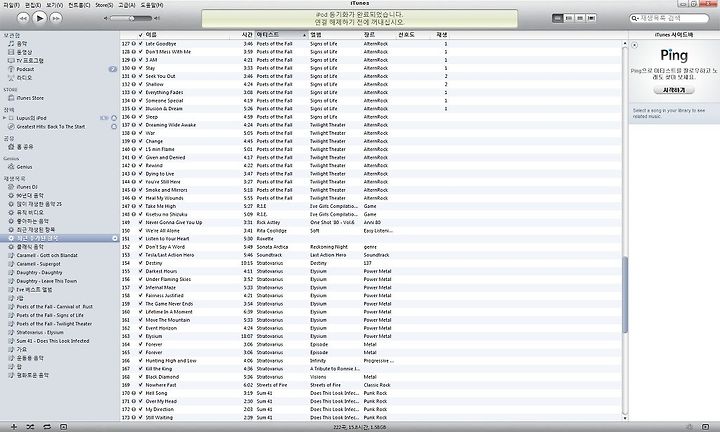Show or hide the artwork viewer panel
Viewport: 720px width, 432px height.
(63, 427)
